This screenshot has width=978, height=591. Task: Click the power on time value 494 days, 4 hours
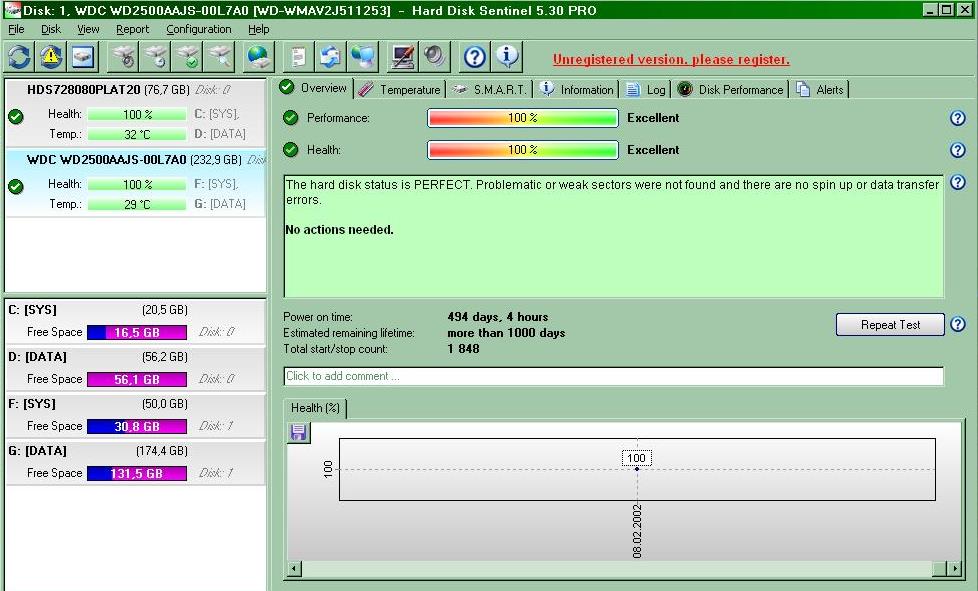pyautogui.click(x=498, y=317)
